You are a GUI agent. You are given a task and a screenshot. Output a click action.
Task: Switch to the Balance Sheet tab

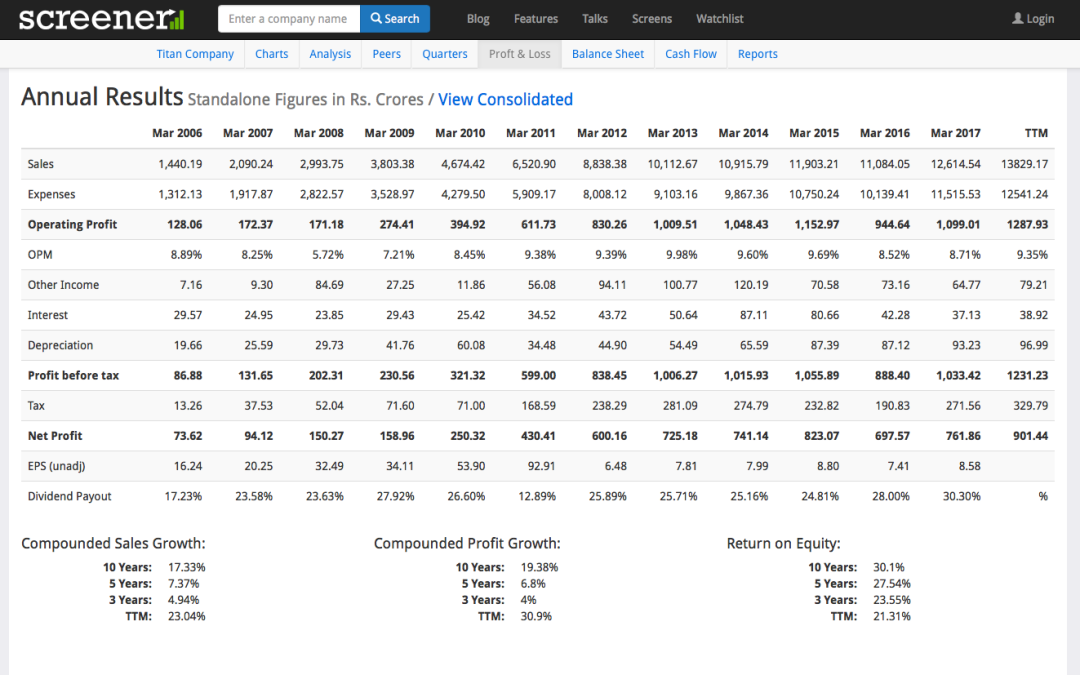point(608,54)
